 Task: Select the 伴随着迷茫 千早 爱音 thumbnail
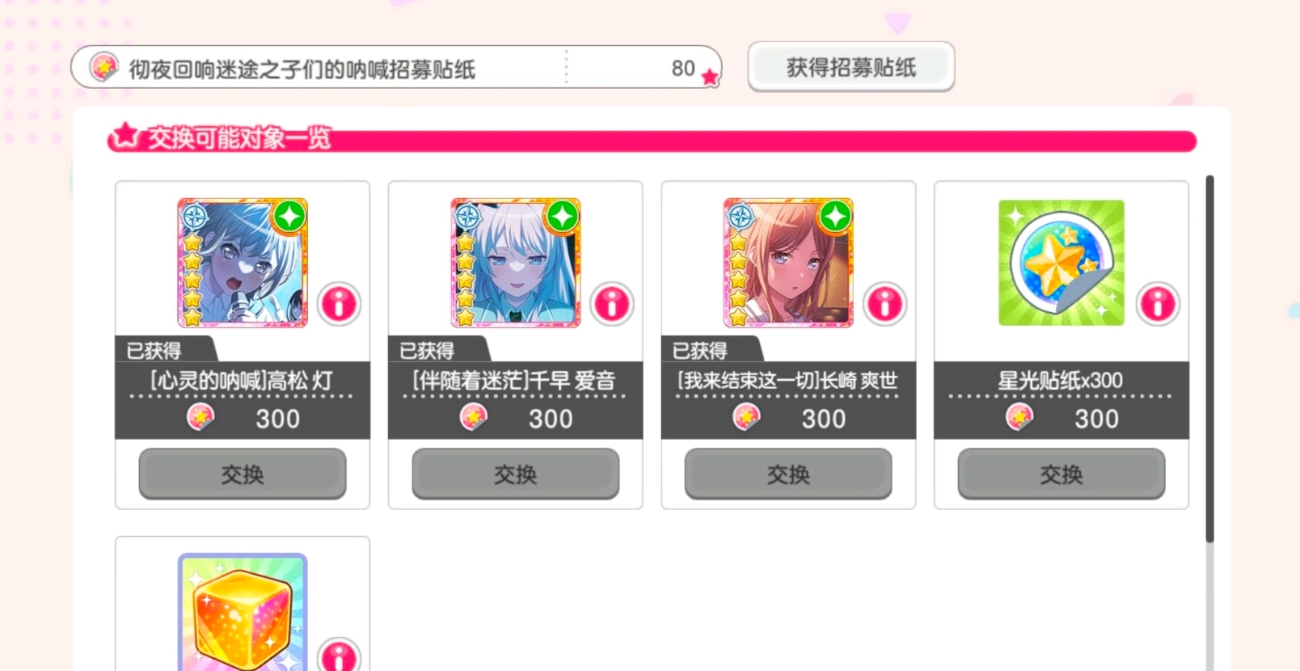(x=515, y=263)
